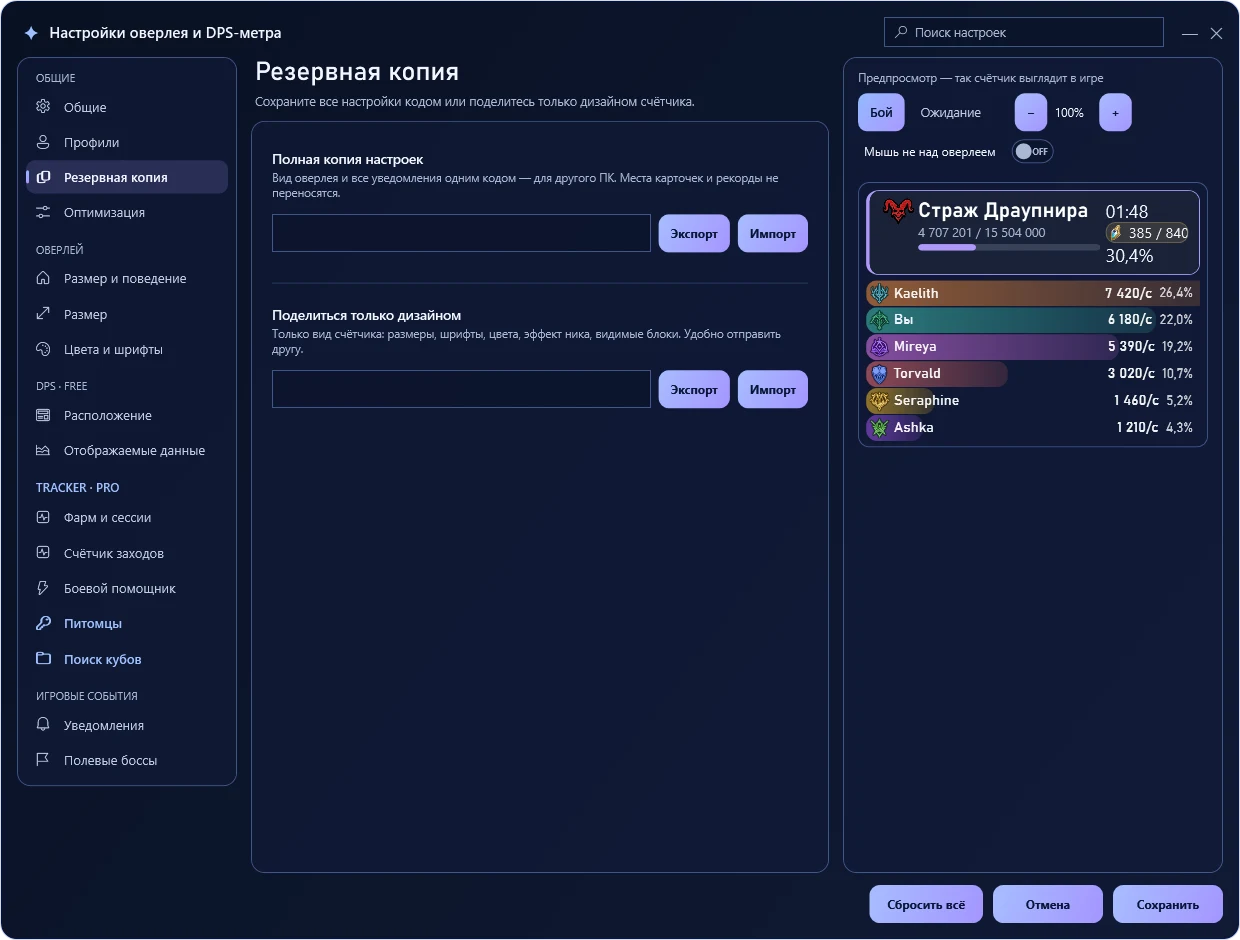Export the full settings copy code
This screenshot has width=1240, height=940.
coord(694,234)
